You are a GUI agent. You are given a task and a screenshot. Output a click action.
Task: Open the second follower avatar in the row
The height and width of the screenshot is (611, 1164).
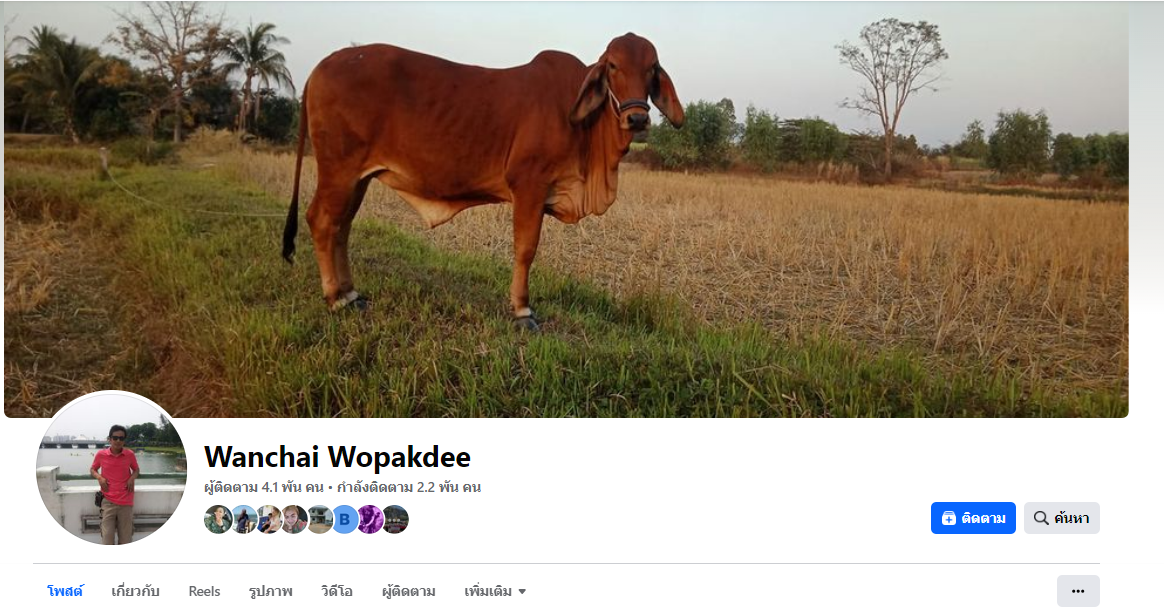[x=244, y=519]
